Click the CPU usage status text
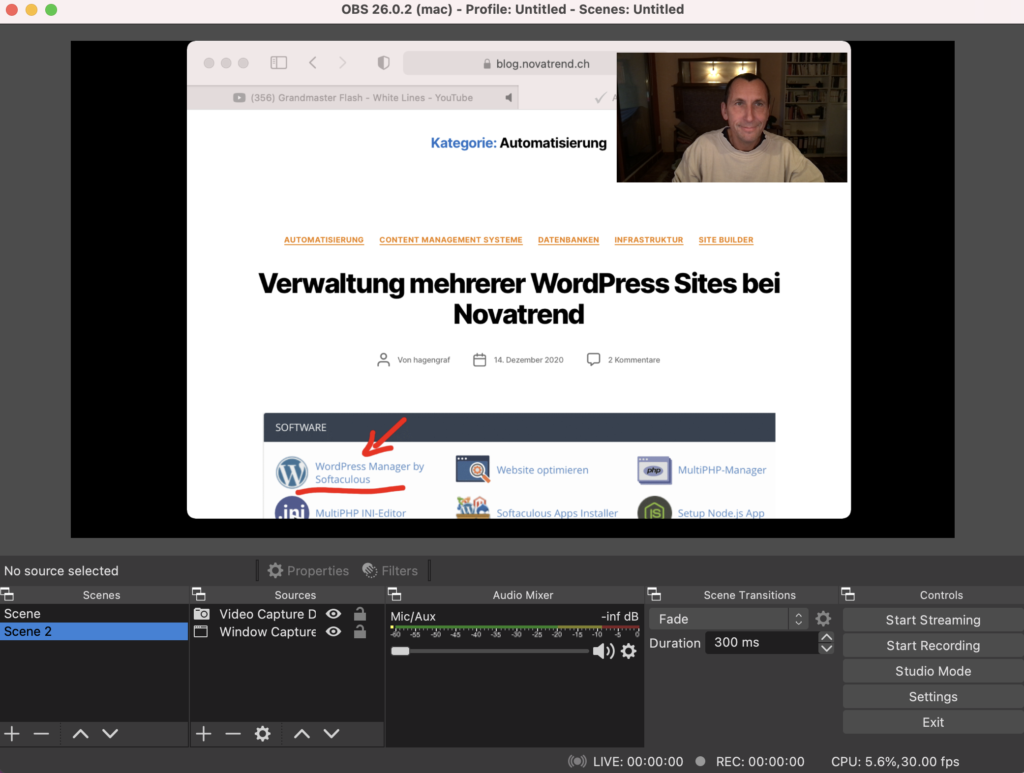The width and height of the screenshot is (1024, 773). pyautogui.click(x=895, y=761)
